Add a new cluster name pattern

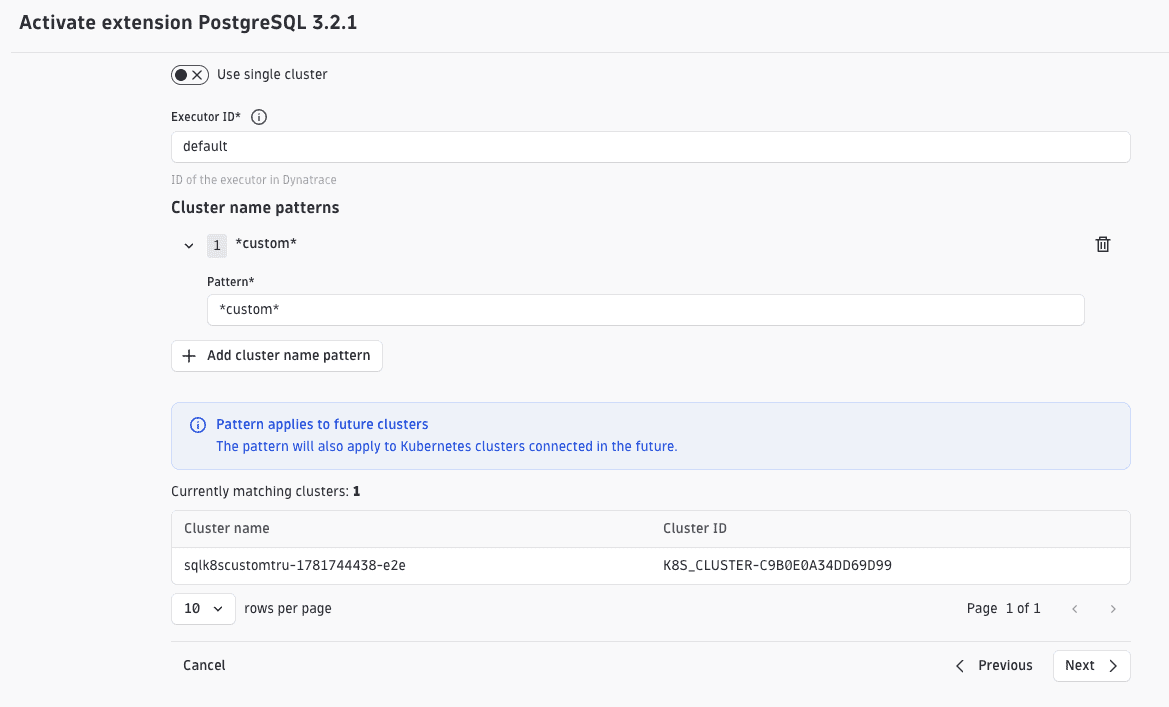tap(277, 356)
